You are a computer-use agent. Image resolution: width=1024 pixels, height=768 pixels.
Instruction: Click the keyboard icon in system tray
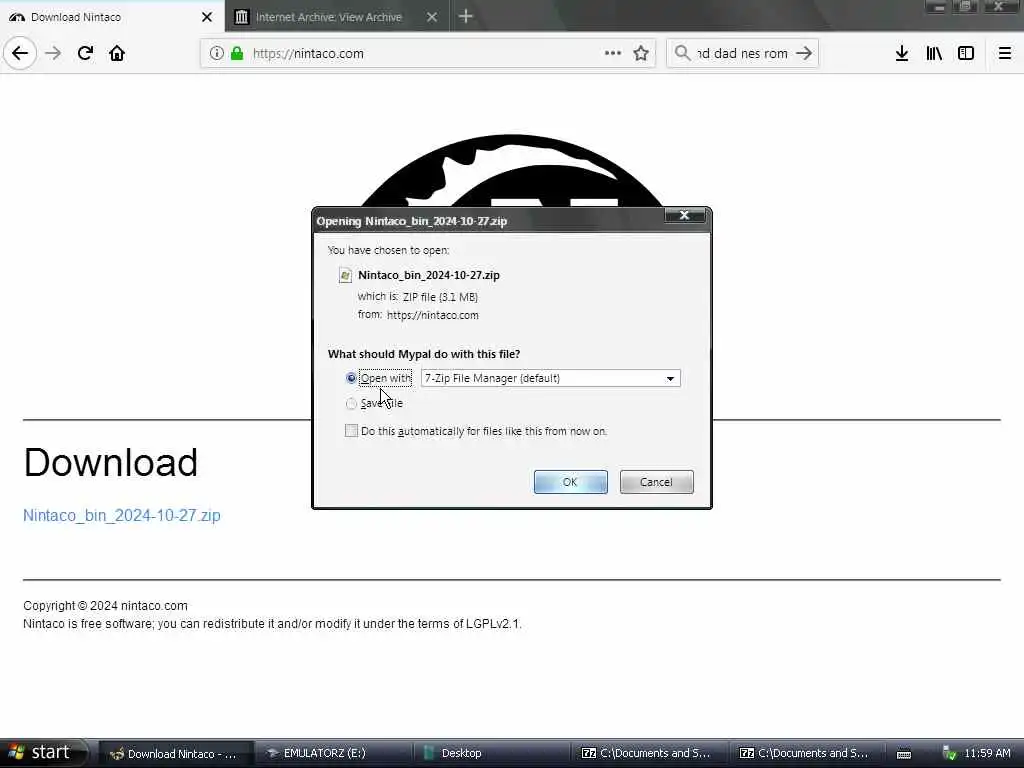pyautogui.click(x=904, y=754)
